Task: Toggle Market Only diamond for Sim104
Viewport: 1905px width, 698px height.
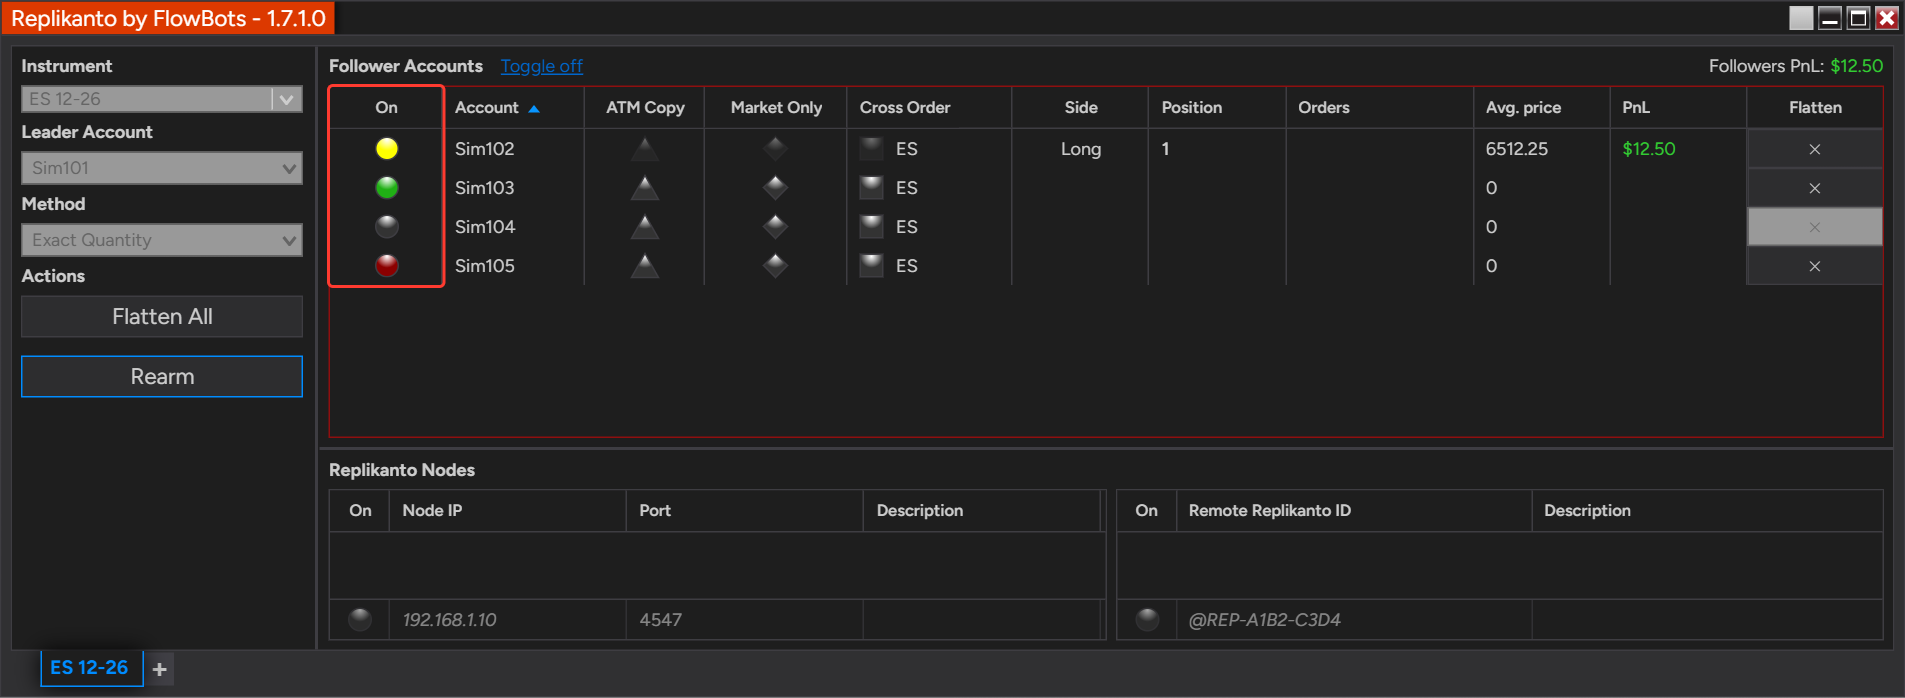Action: (775, 227)
